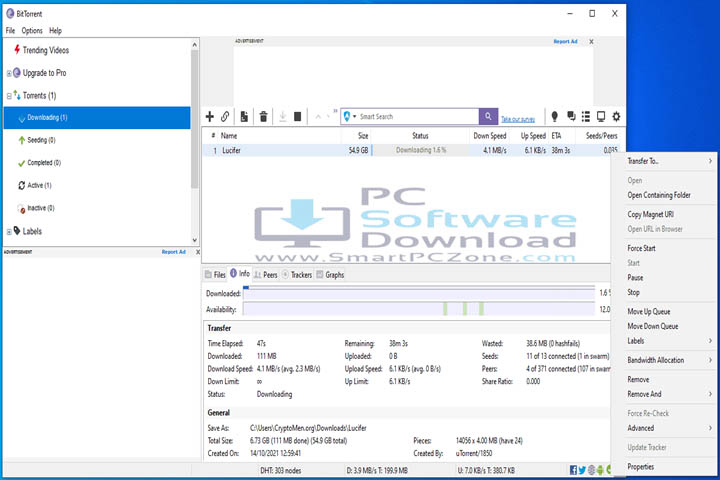Click the Facebook icon in status bar
Screen dimensions: 720x480
point(573,470)
